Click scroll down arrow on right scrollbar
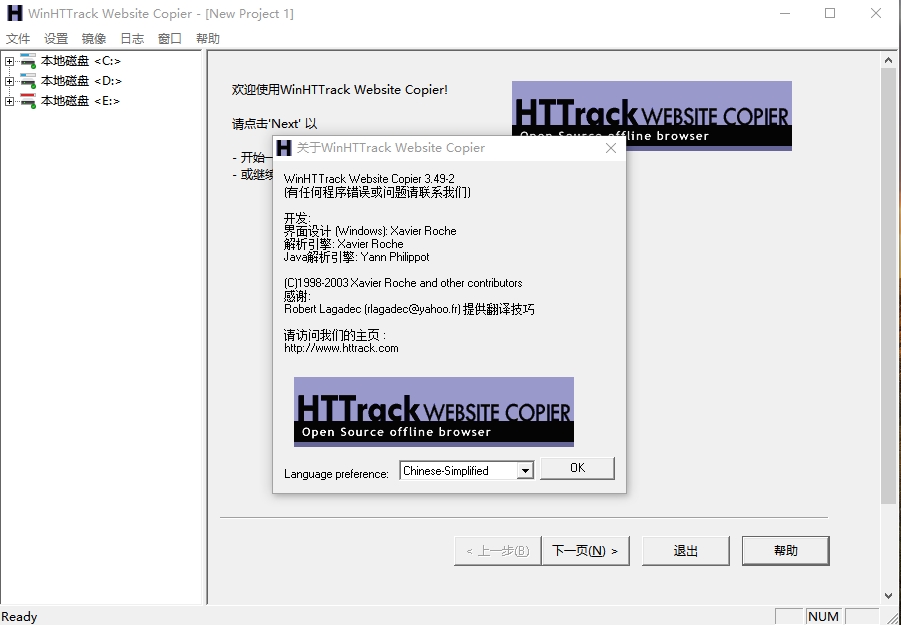 [x=888, y=596]
